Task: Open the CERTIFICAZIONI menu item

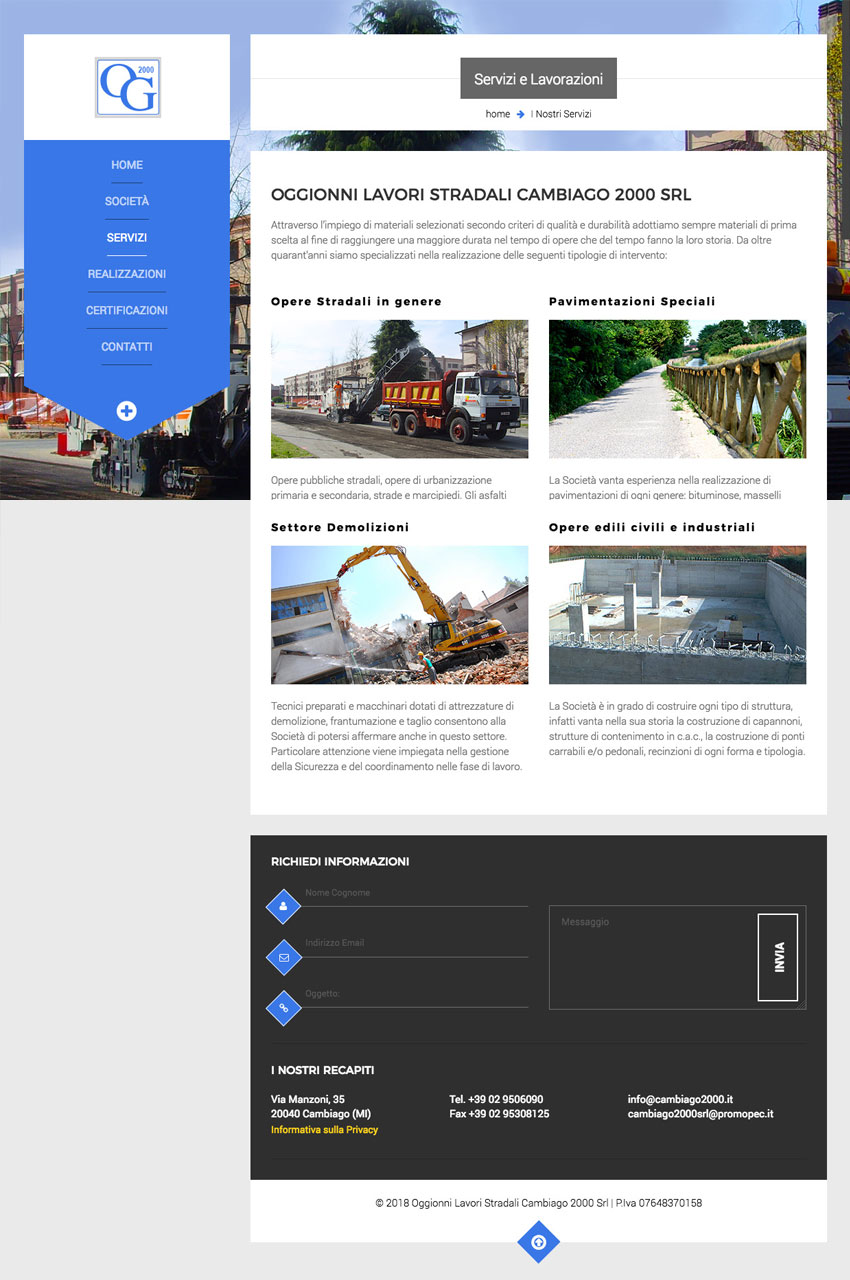Action: (x=127, y=311)
